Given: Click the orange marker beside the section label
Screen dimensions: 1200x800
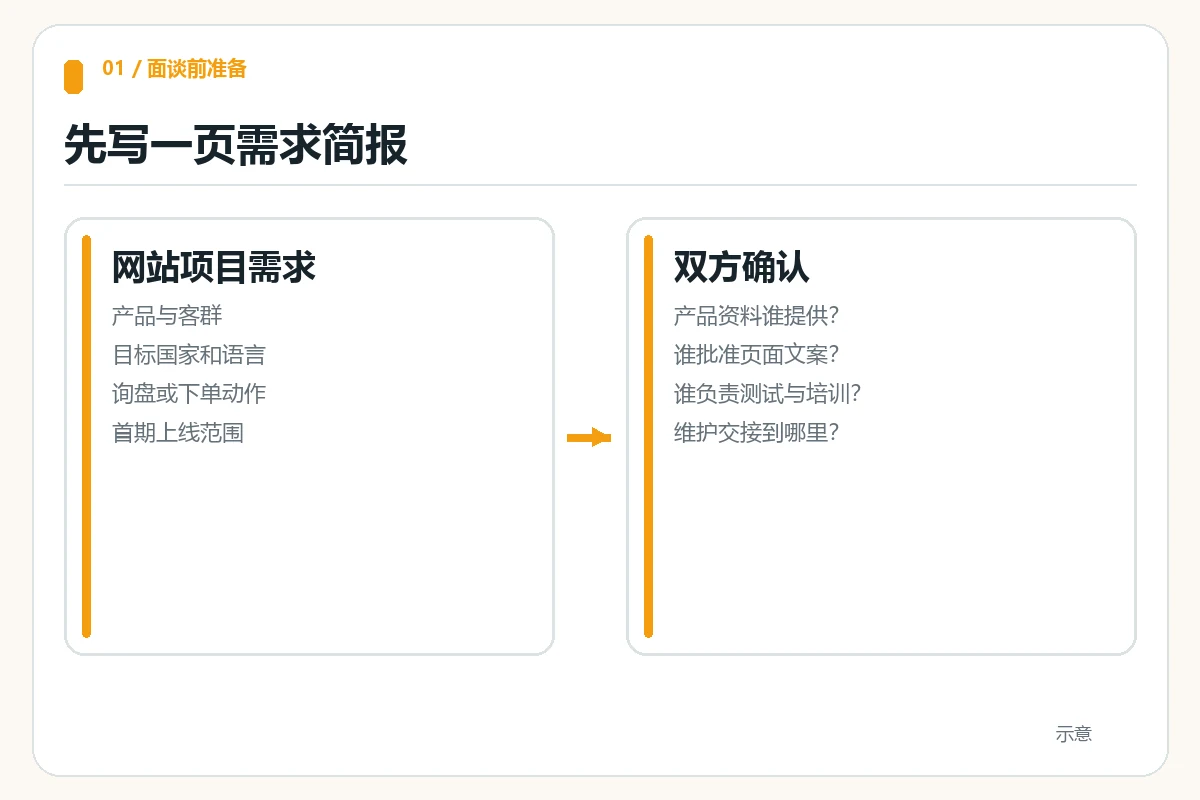Looking at the screenshot, I should 73,77.
